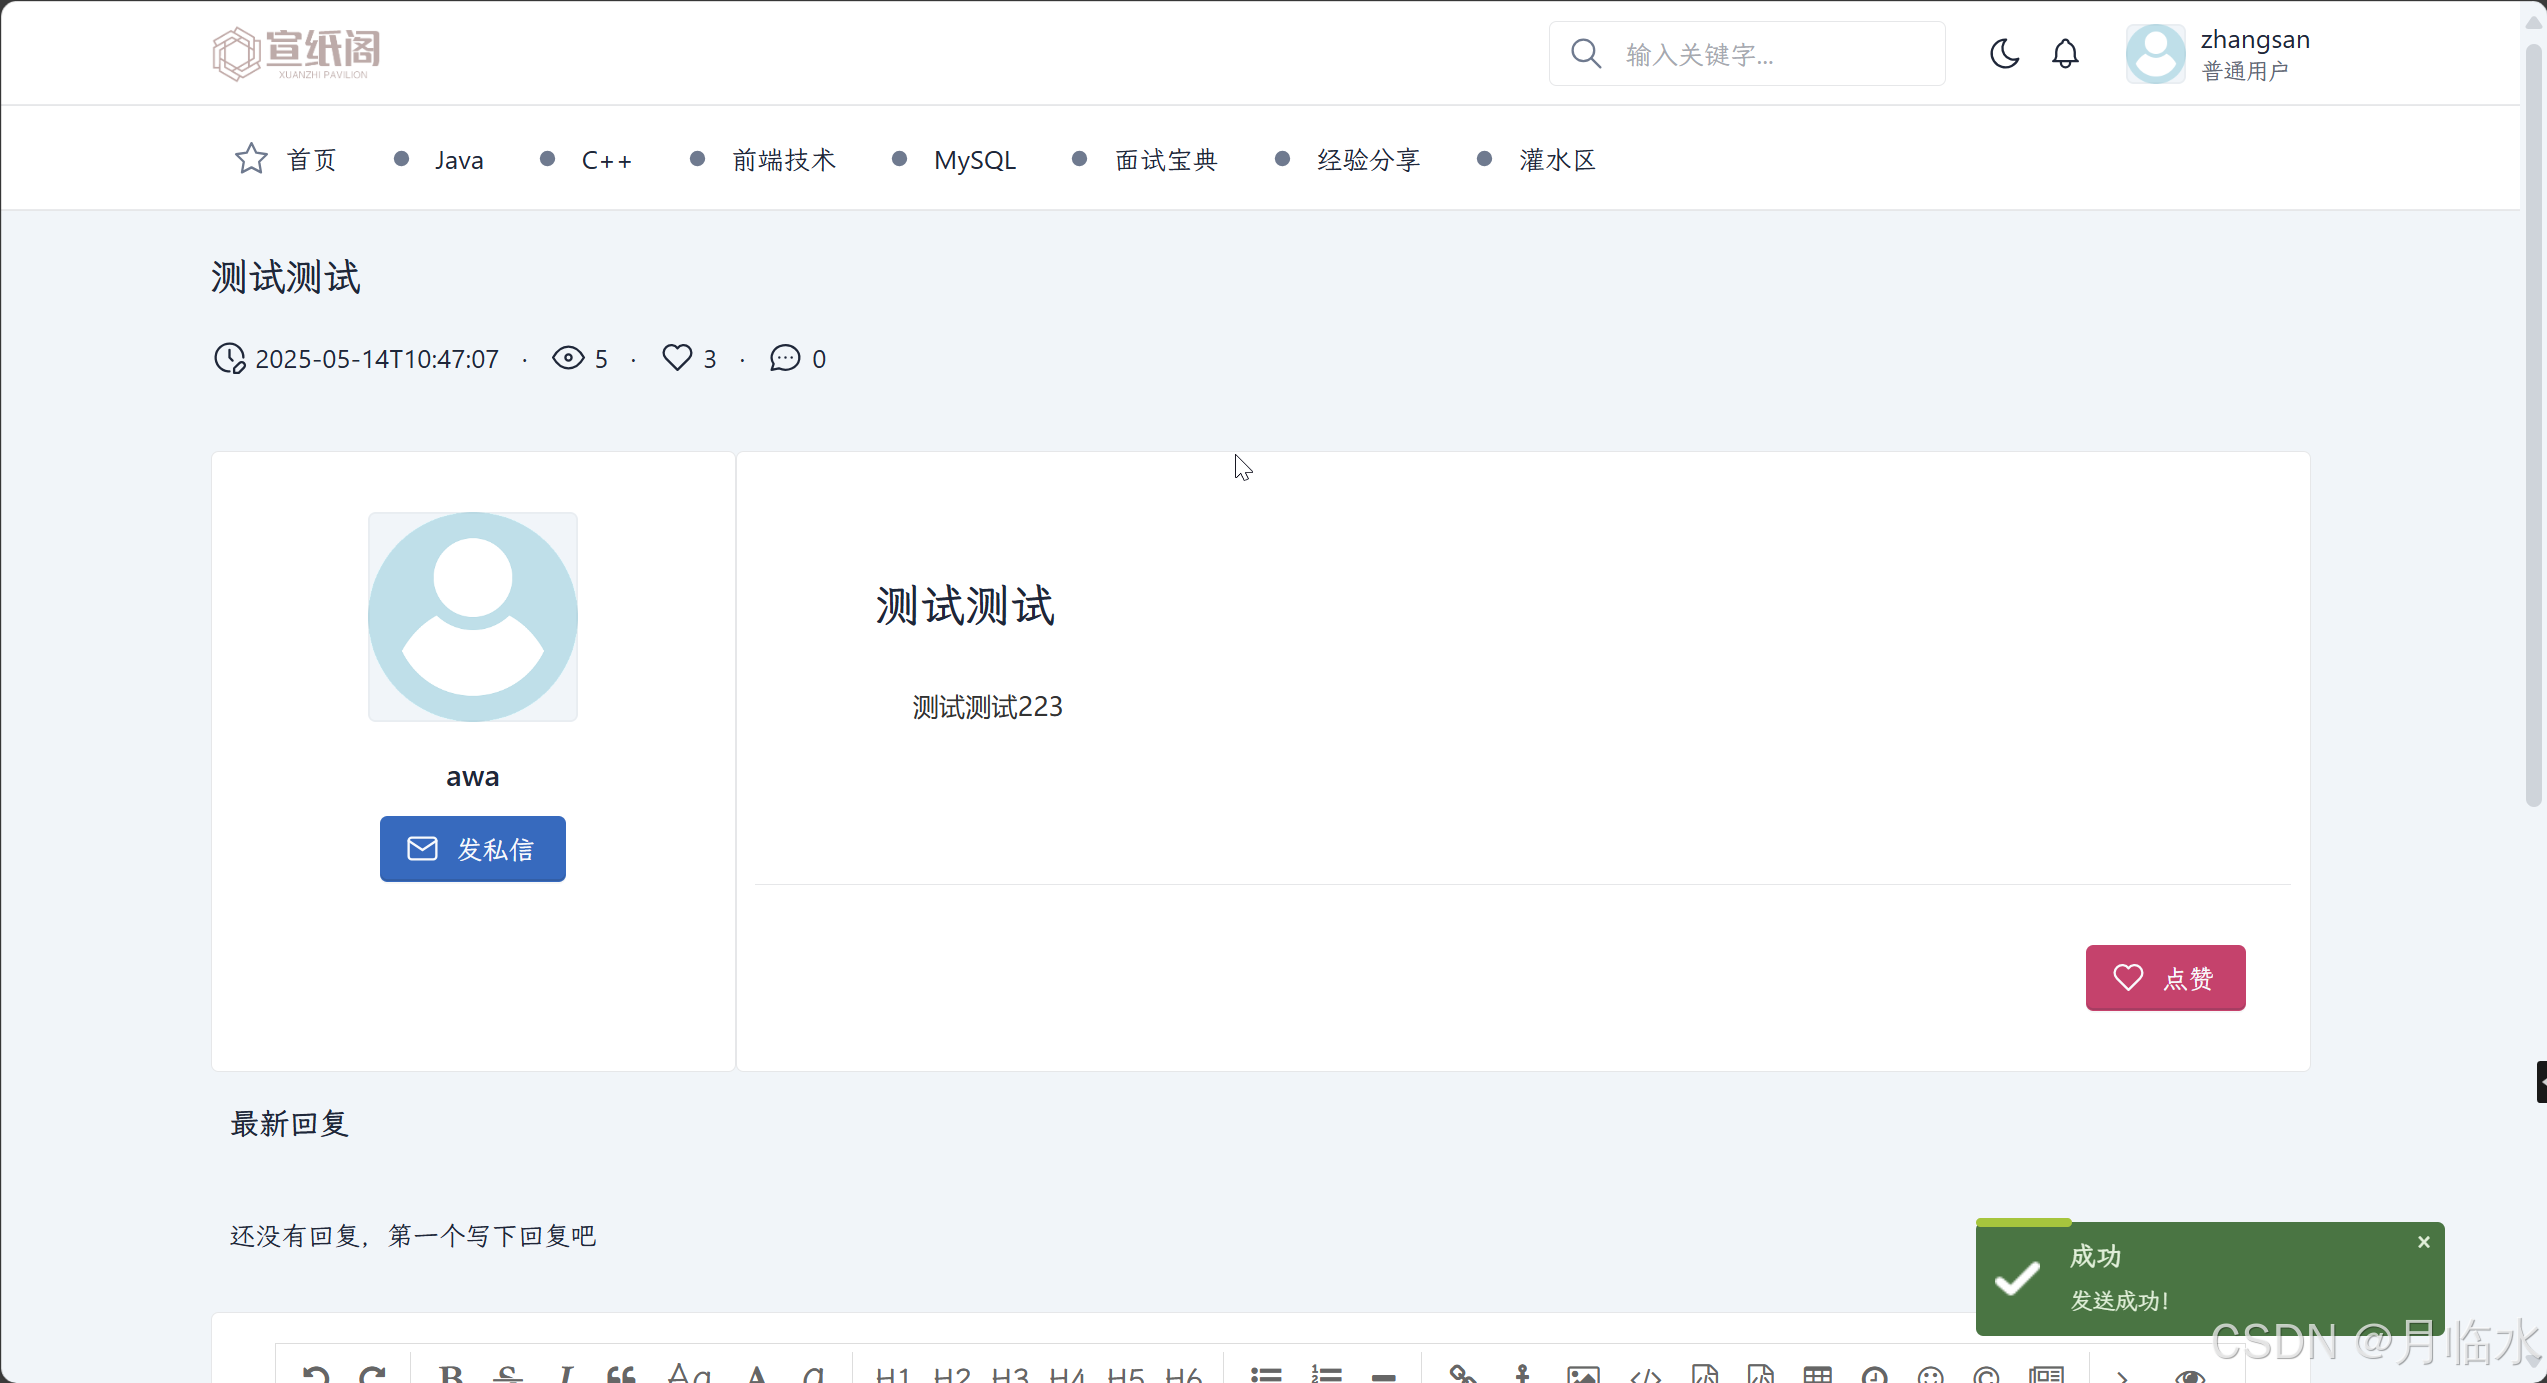Toggle the editor preview eye icon

click(x=2189, y=1377)
